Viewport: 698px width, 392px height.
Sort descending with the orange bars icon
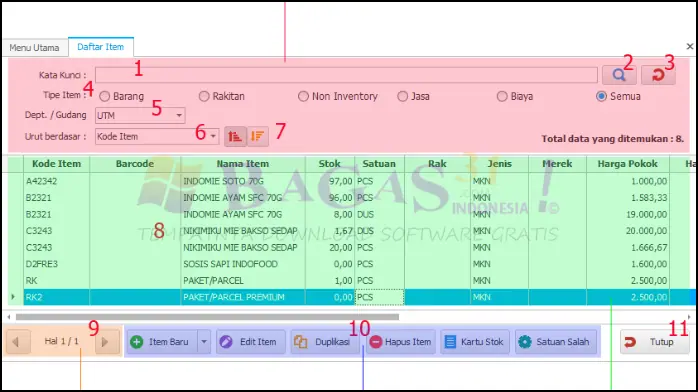coord(257,136)
